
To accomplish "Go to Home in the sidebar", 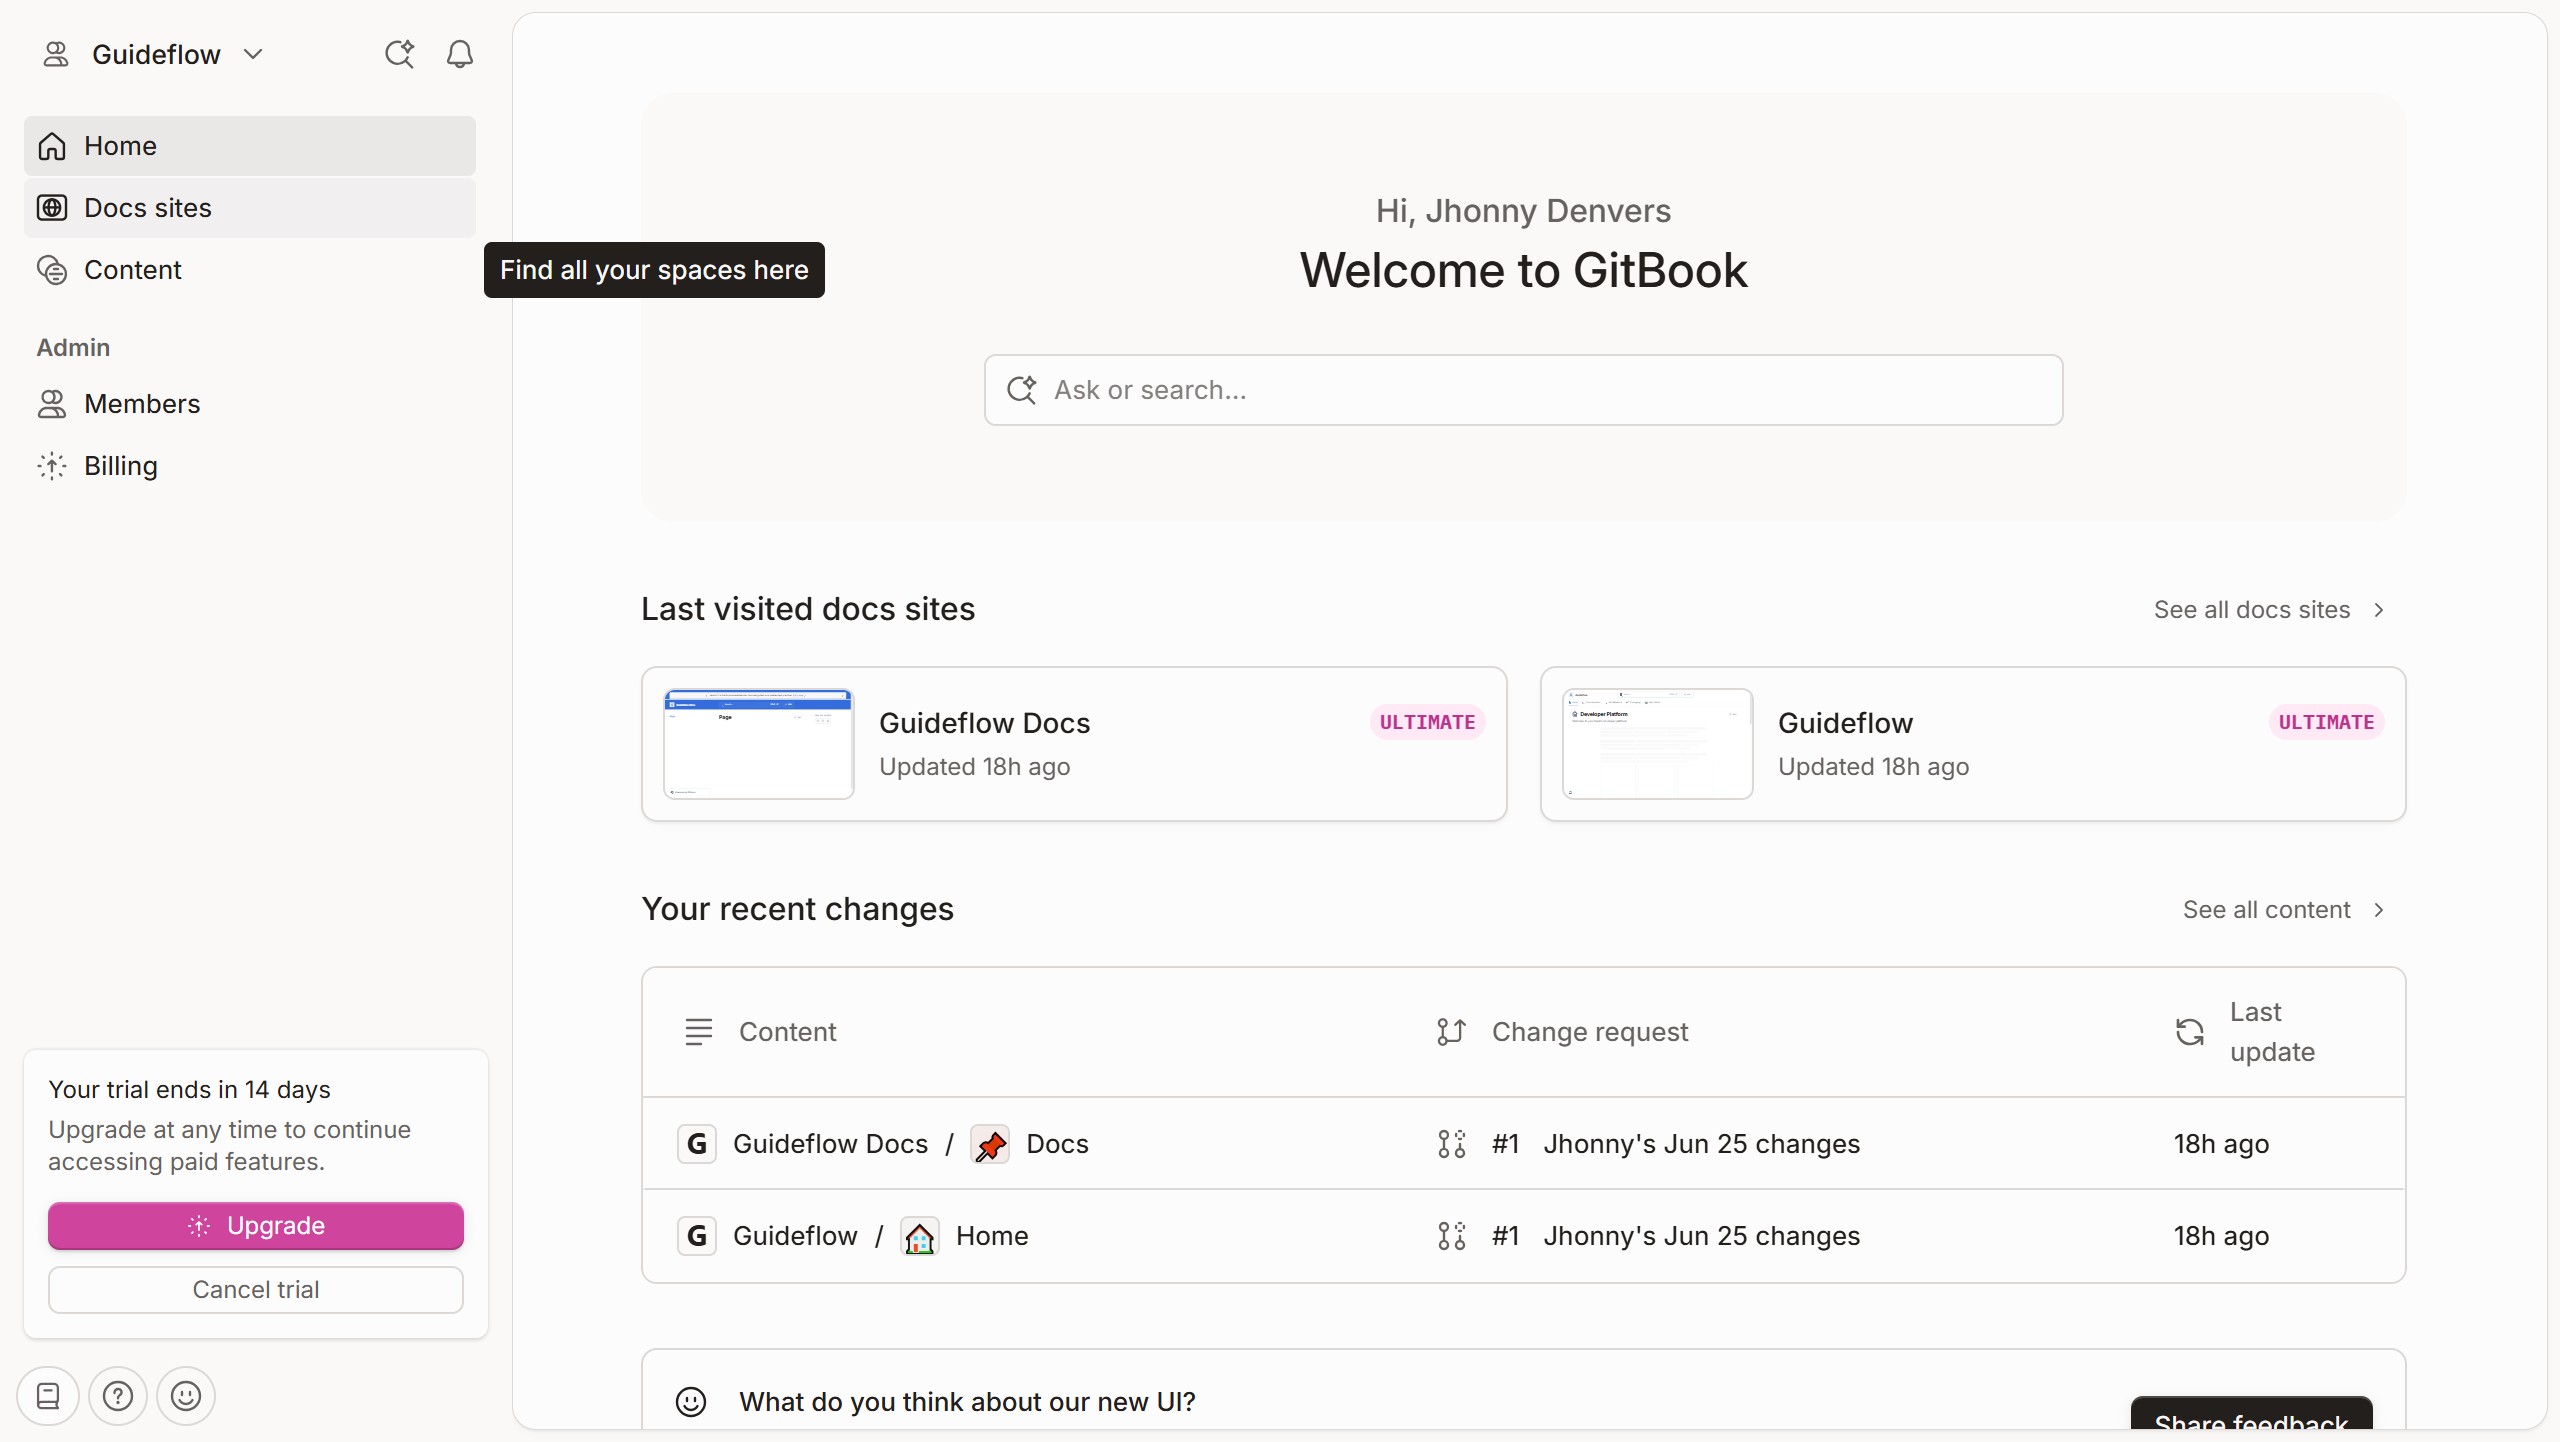I will tap(250, 146).
